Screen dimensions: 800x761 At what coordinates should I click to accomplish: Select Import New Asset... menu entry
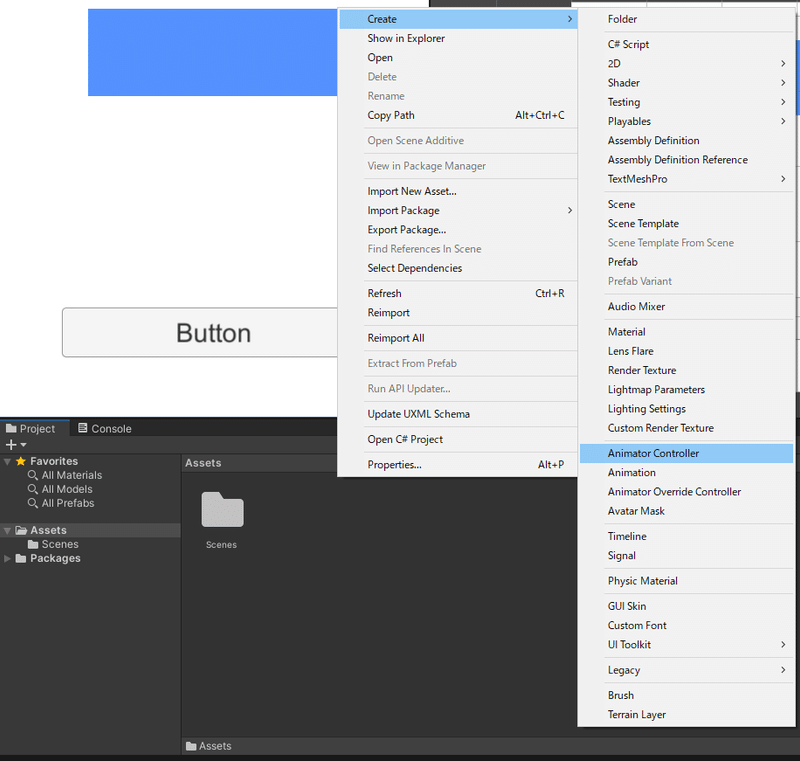coord(458,191)
